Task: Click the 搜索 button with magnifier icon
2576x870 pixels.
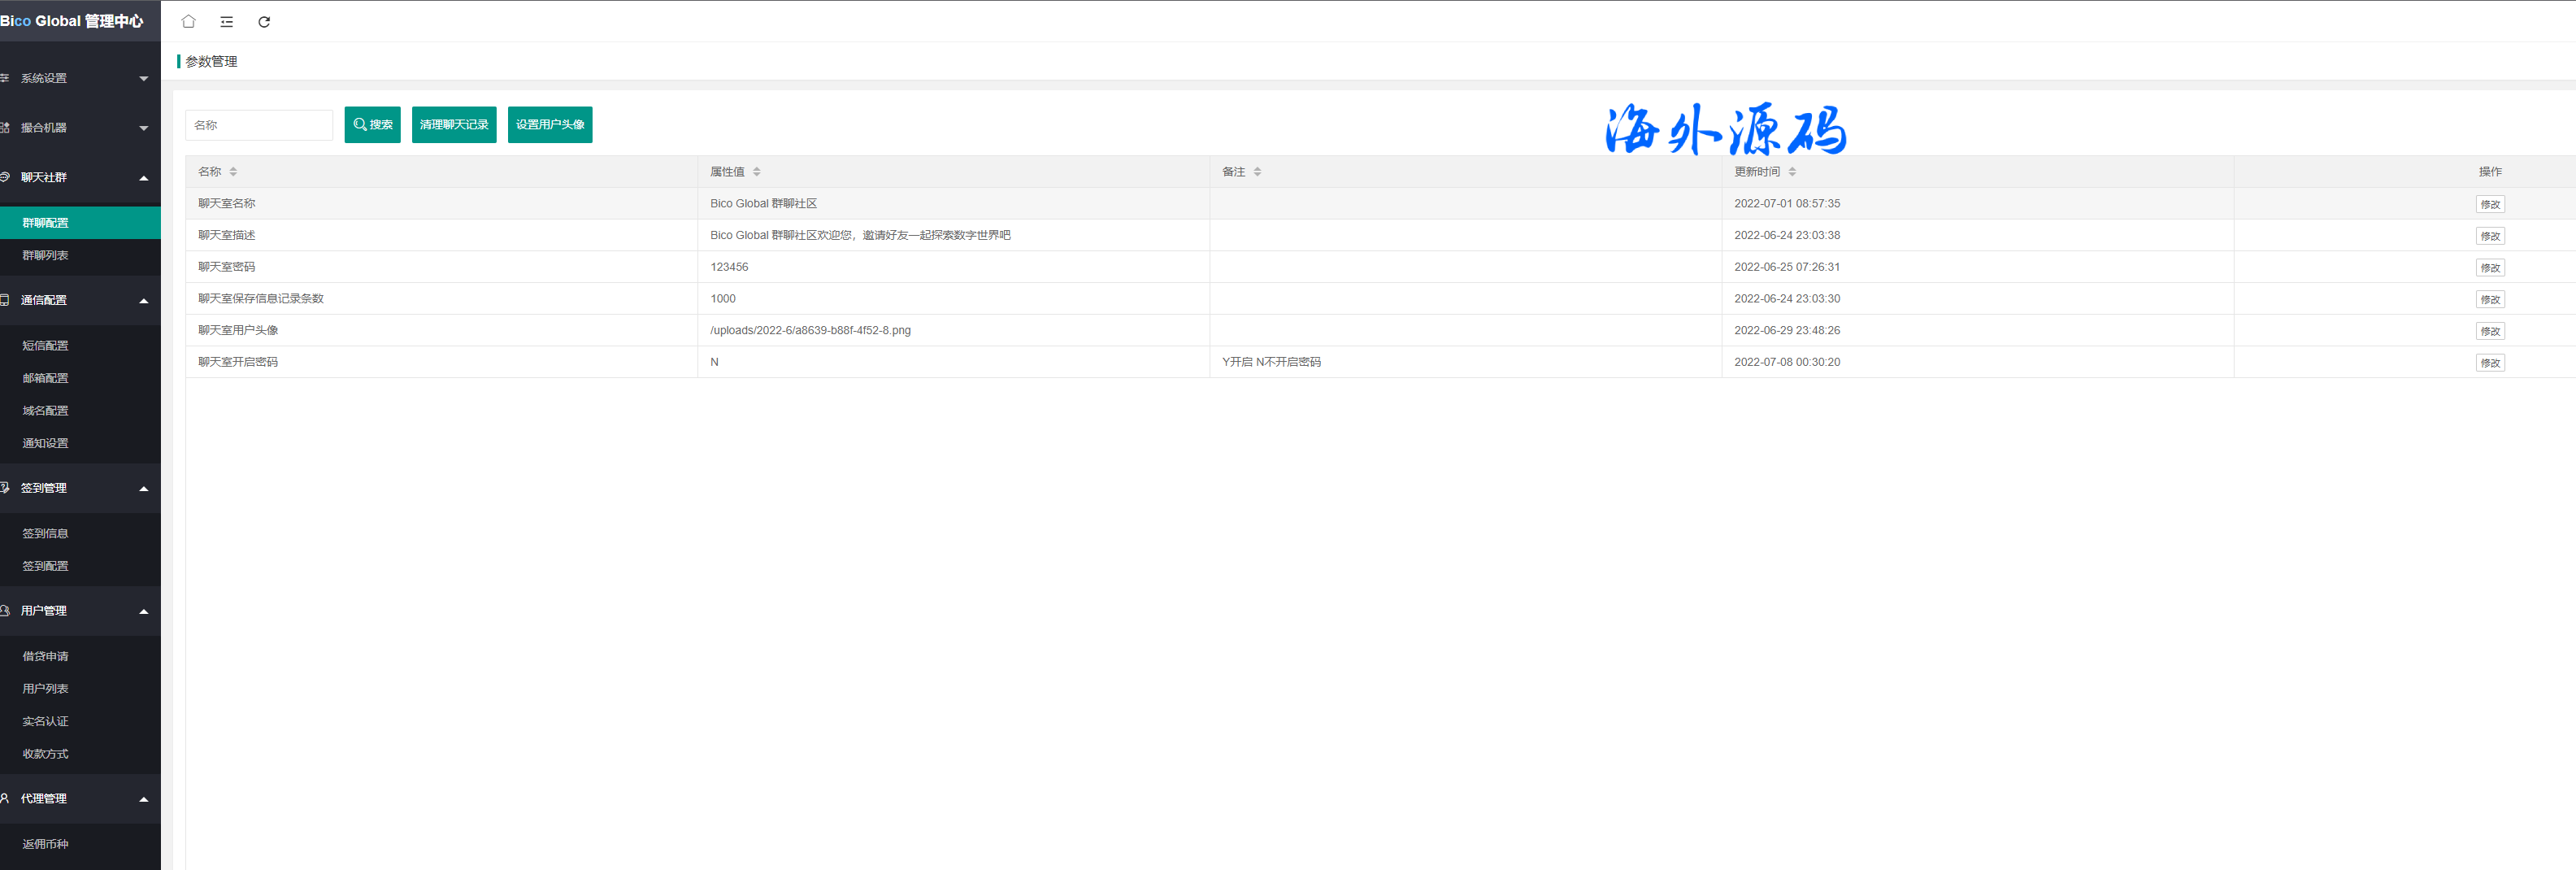Action: 372,125
